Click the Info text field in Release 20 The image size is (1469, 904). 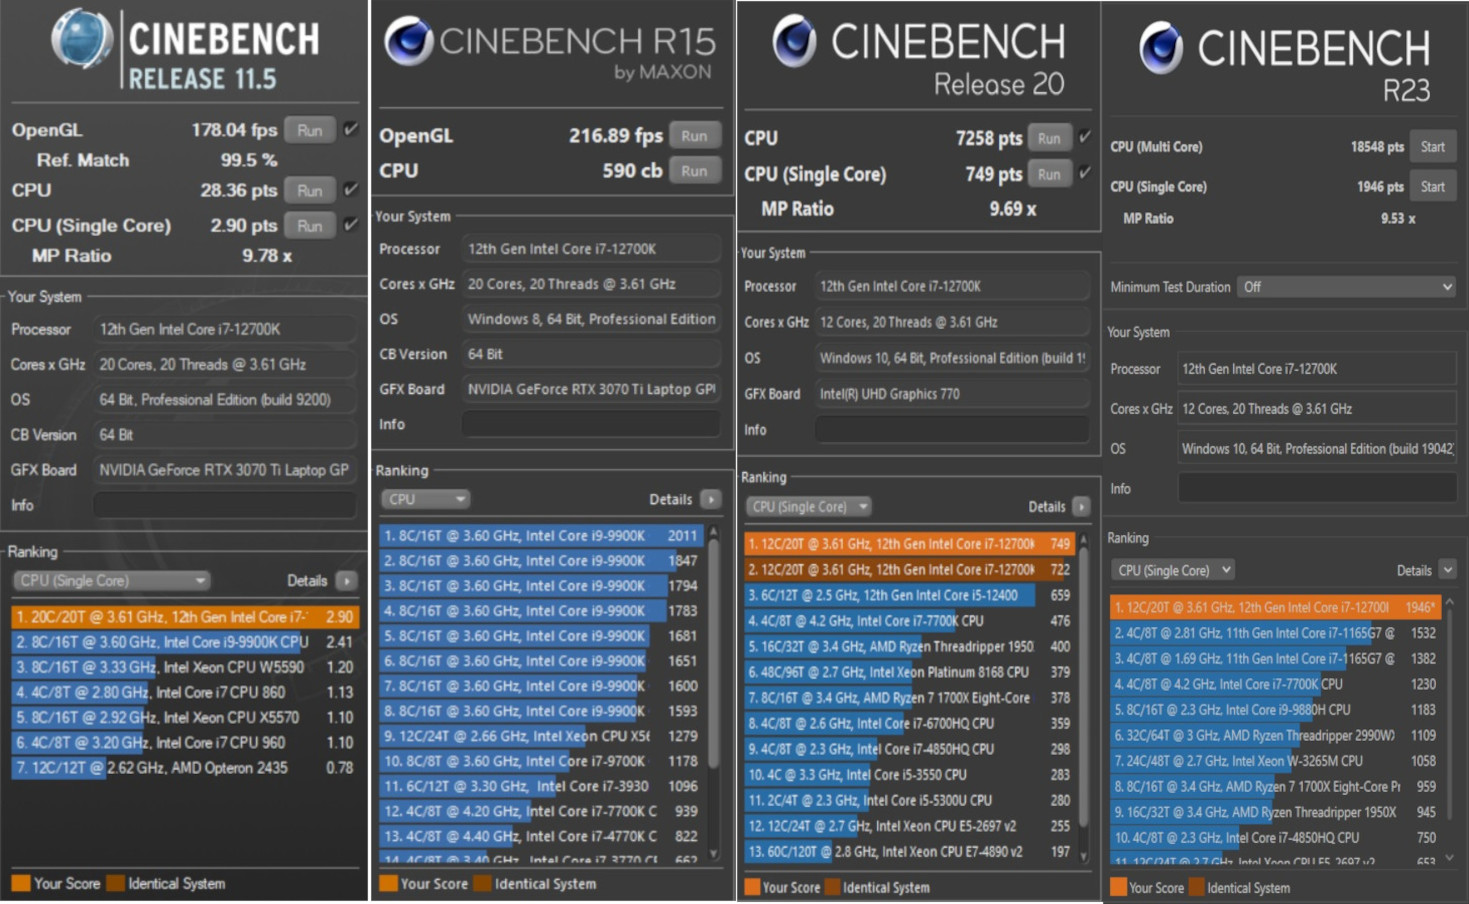(951, 430)
